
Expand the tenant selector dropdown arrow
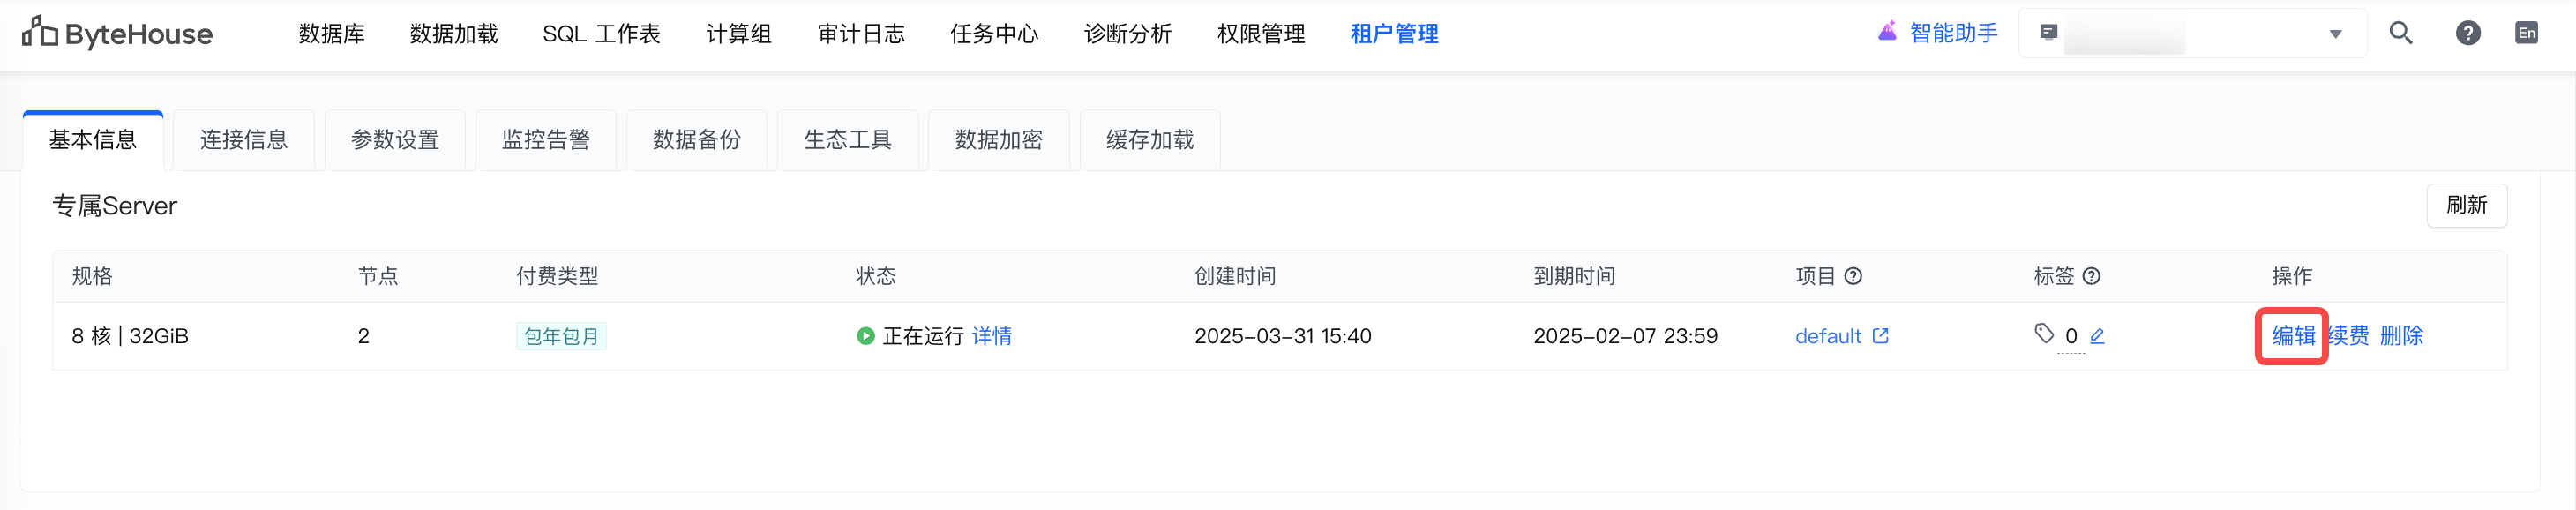[x=2335, y=34]
